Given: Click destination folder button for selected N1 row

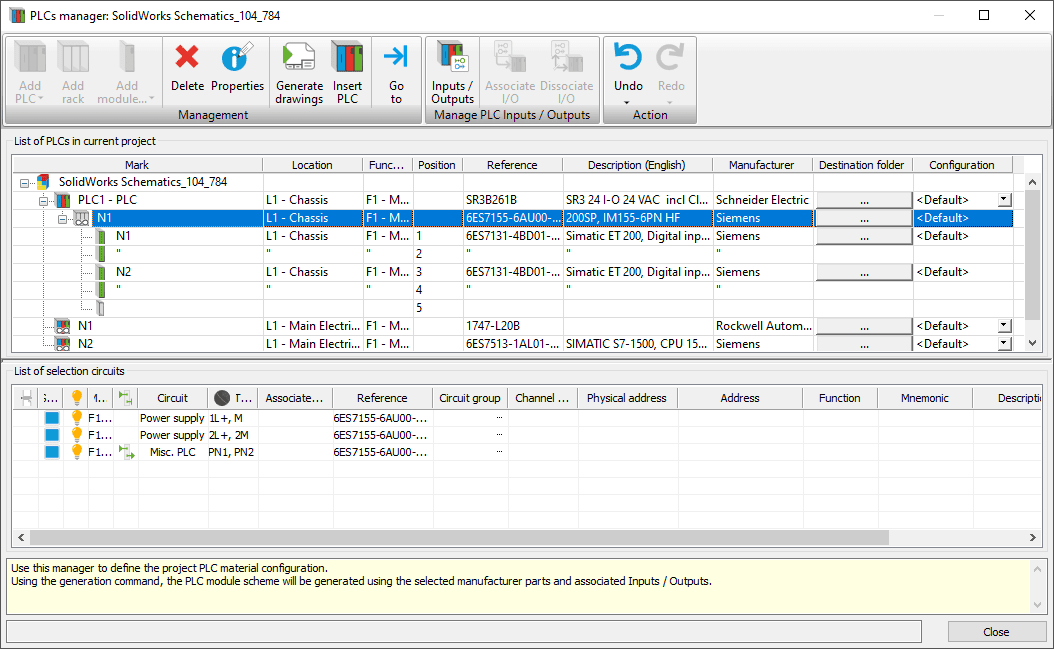Looking at the screenshot, I should click(864, 219).
